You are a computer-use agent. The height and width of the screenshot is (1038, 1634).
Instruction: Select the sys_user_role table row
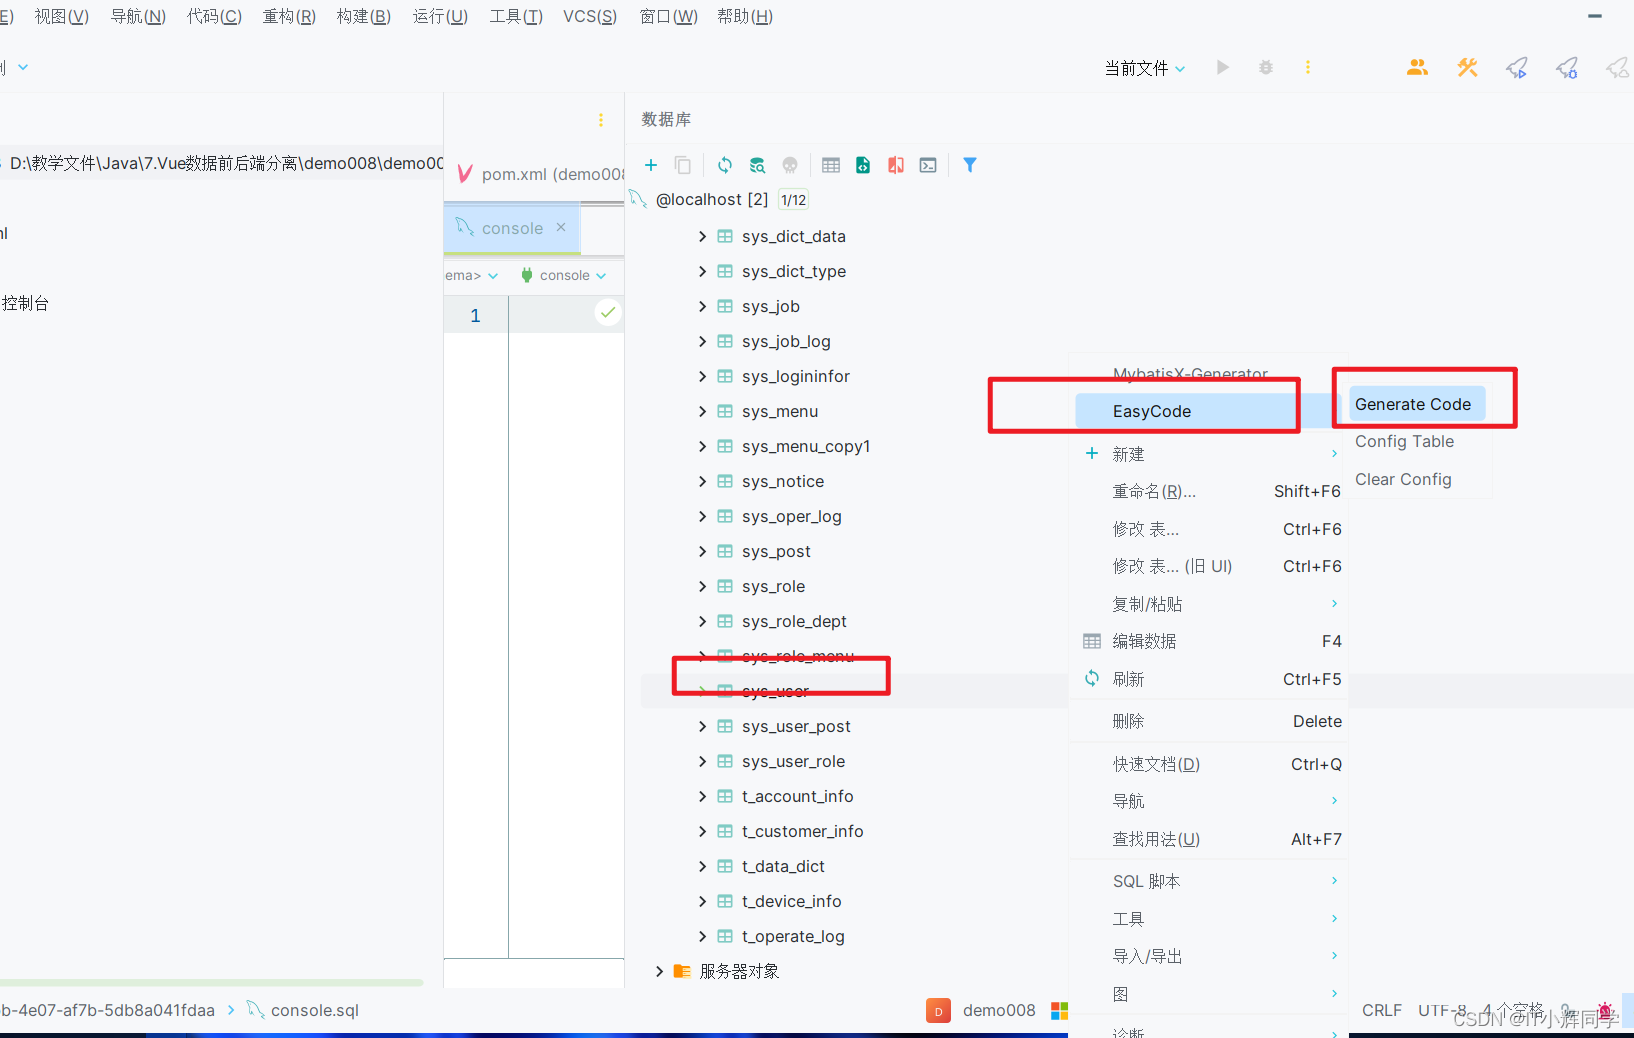point(793,761)
